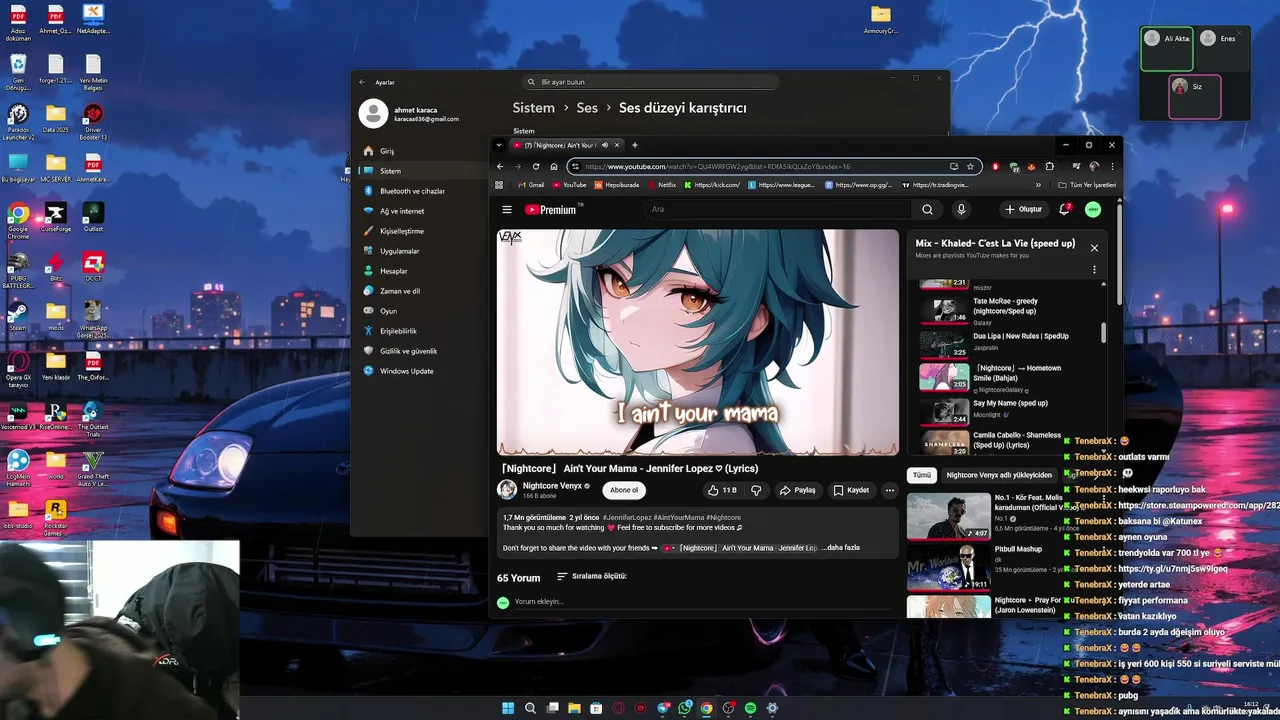Open the Mix playlist options menu
The image size is (1280, 720).
click(x=1094, y=270)
